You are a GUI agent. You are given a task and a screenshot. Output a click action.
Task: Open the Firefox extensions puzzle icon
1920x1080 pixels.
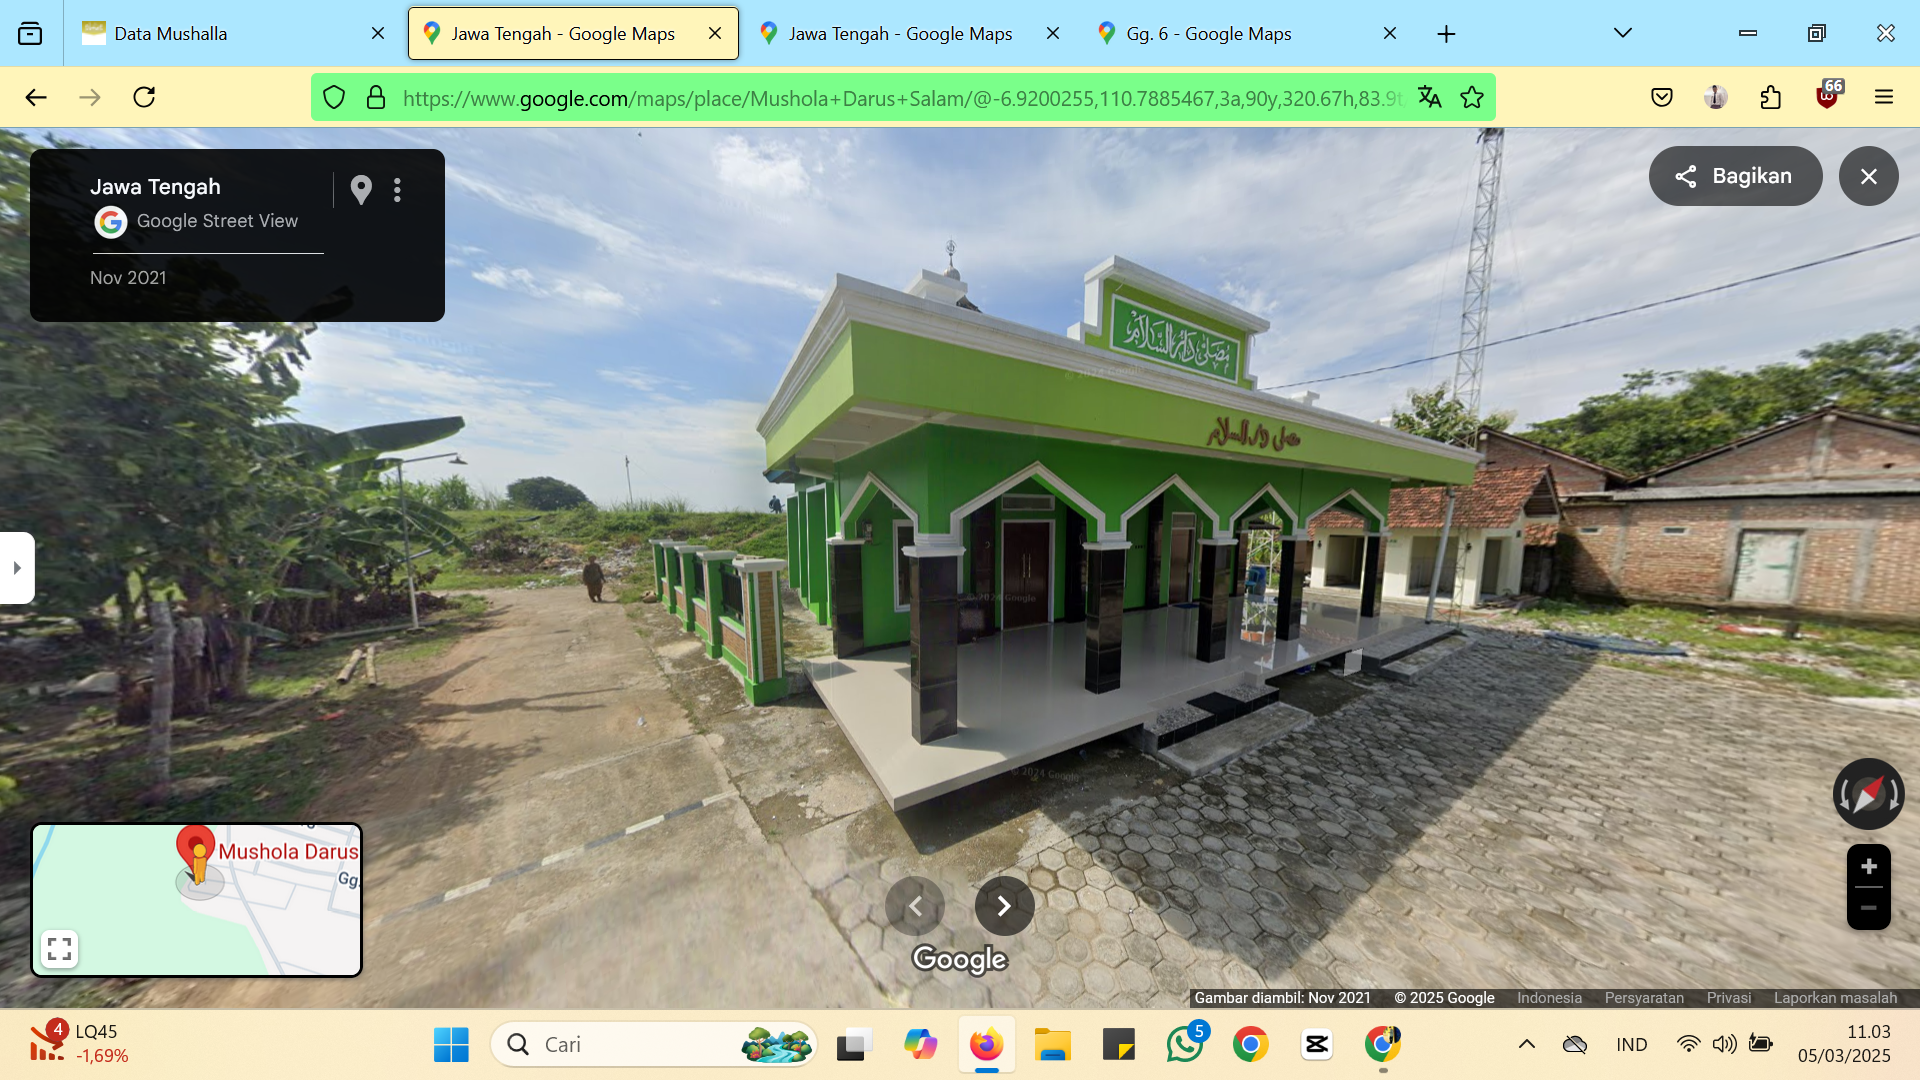point(1770,97)
